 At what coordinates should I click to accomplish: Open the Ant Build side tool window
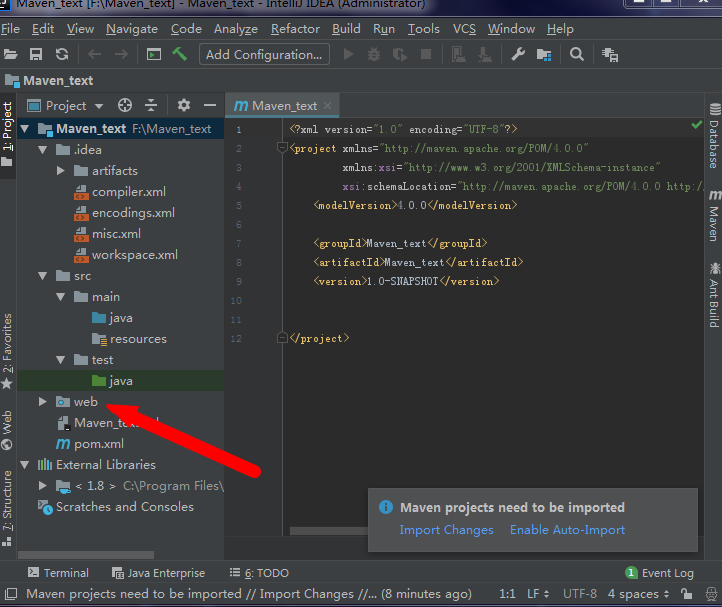[714, 295]
